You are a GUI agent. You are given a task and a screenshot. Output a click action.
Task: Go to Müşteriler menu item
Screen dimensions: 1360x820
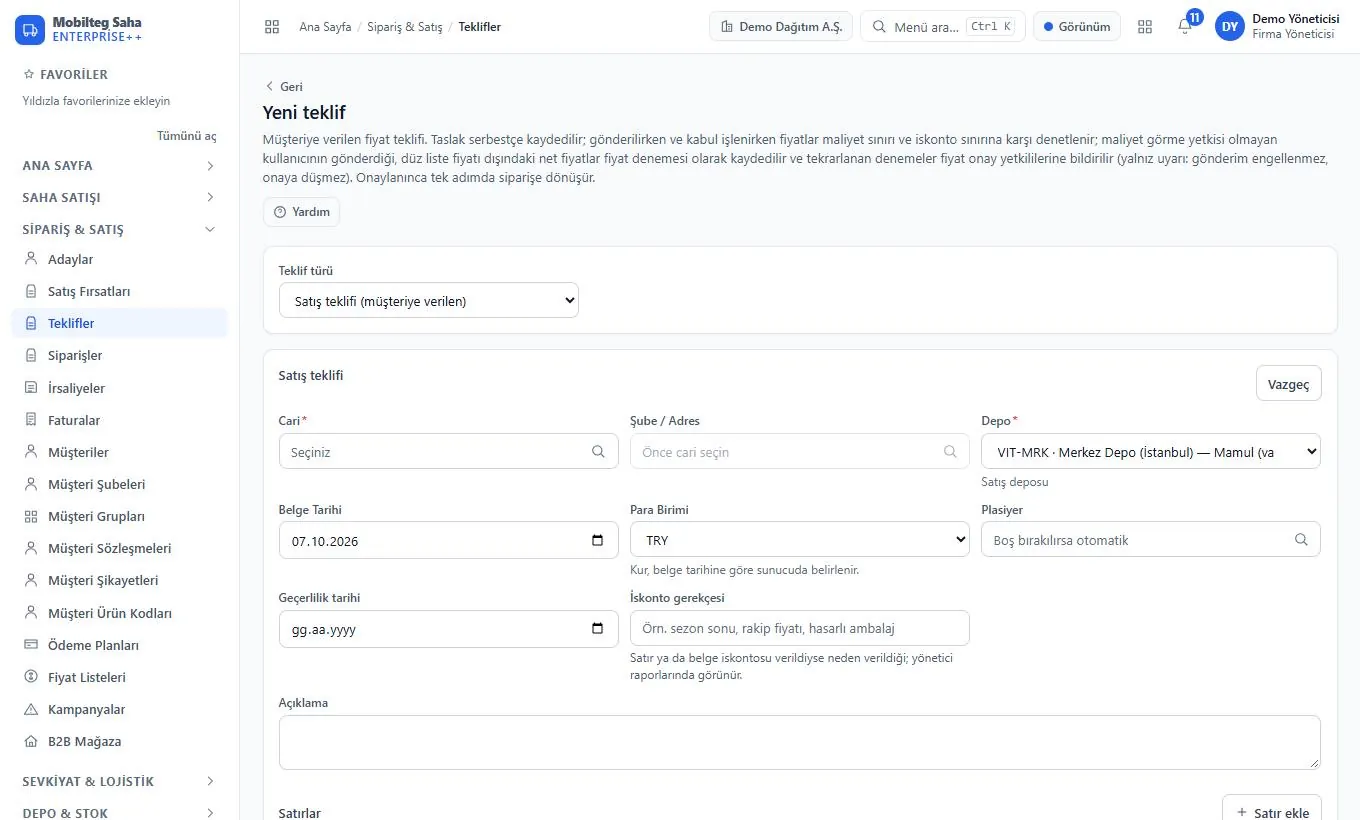click(119, 452)
